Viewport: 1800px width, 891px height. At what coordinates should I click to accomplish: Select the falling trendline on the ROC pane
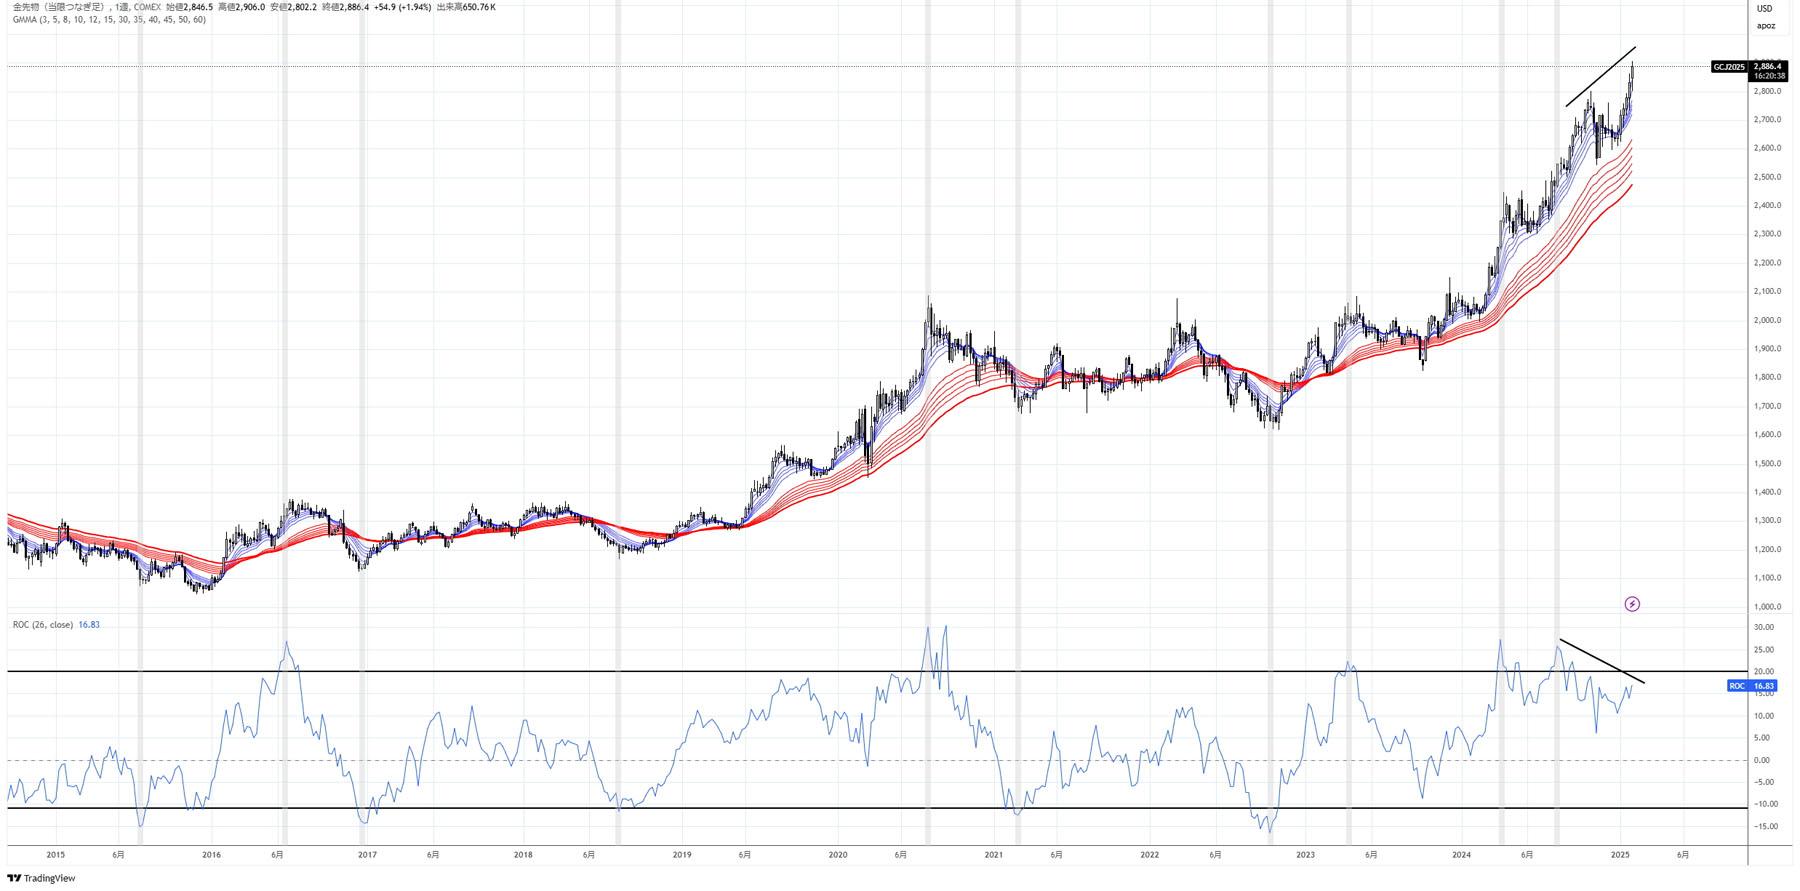point(1601,661)
